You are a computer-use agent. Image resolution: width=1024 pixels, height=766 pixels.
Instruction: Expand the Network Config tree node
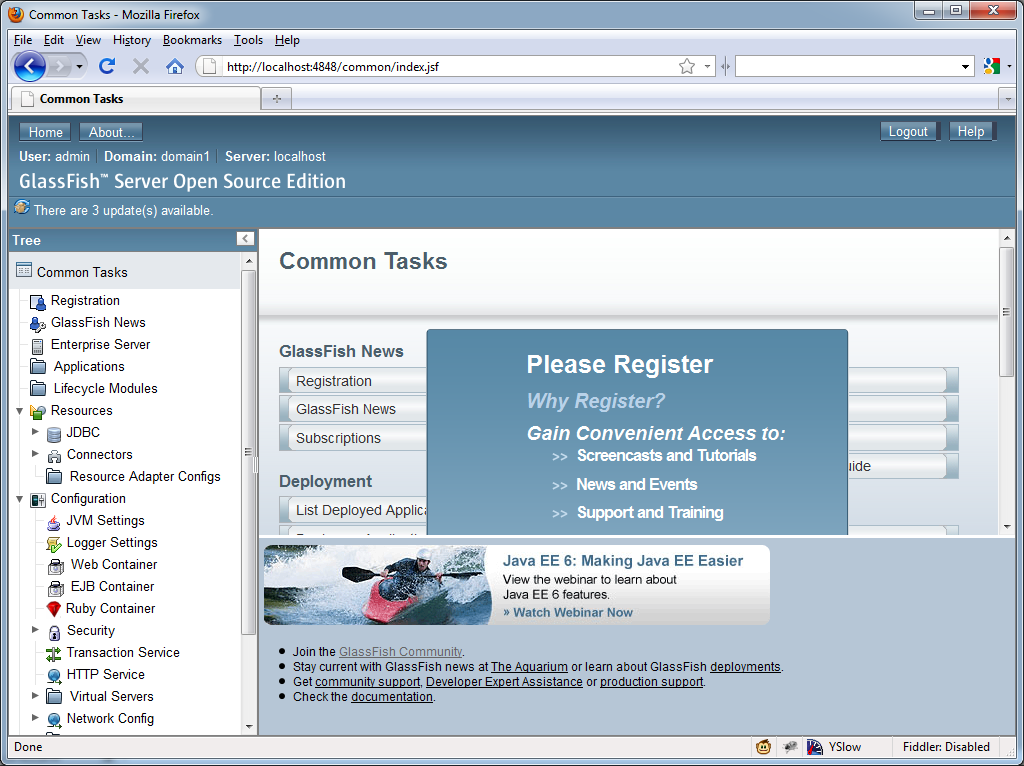pos(35,717)
